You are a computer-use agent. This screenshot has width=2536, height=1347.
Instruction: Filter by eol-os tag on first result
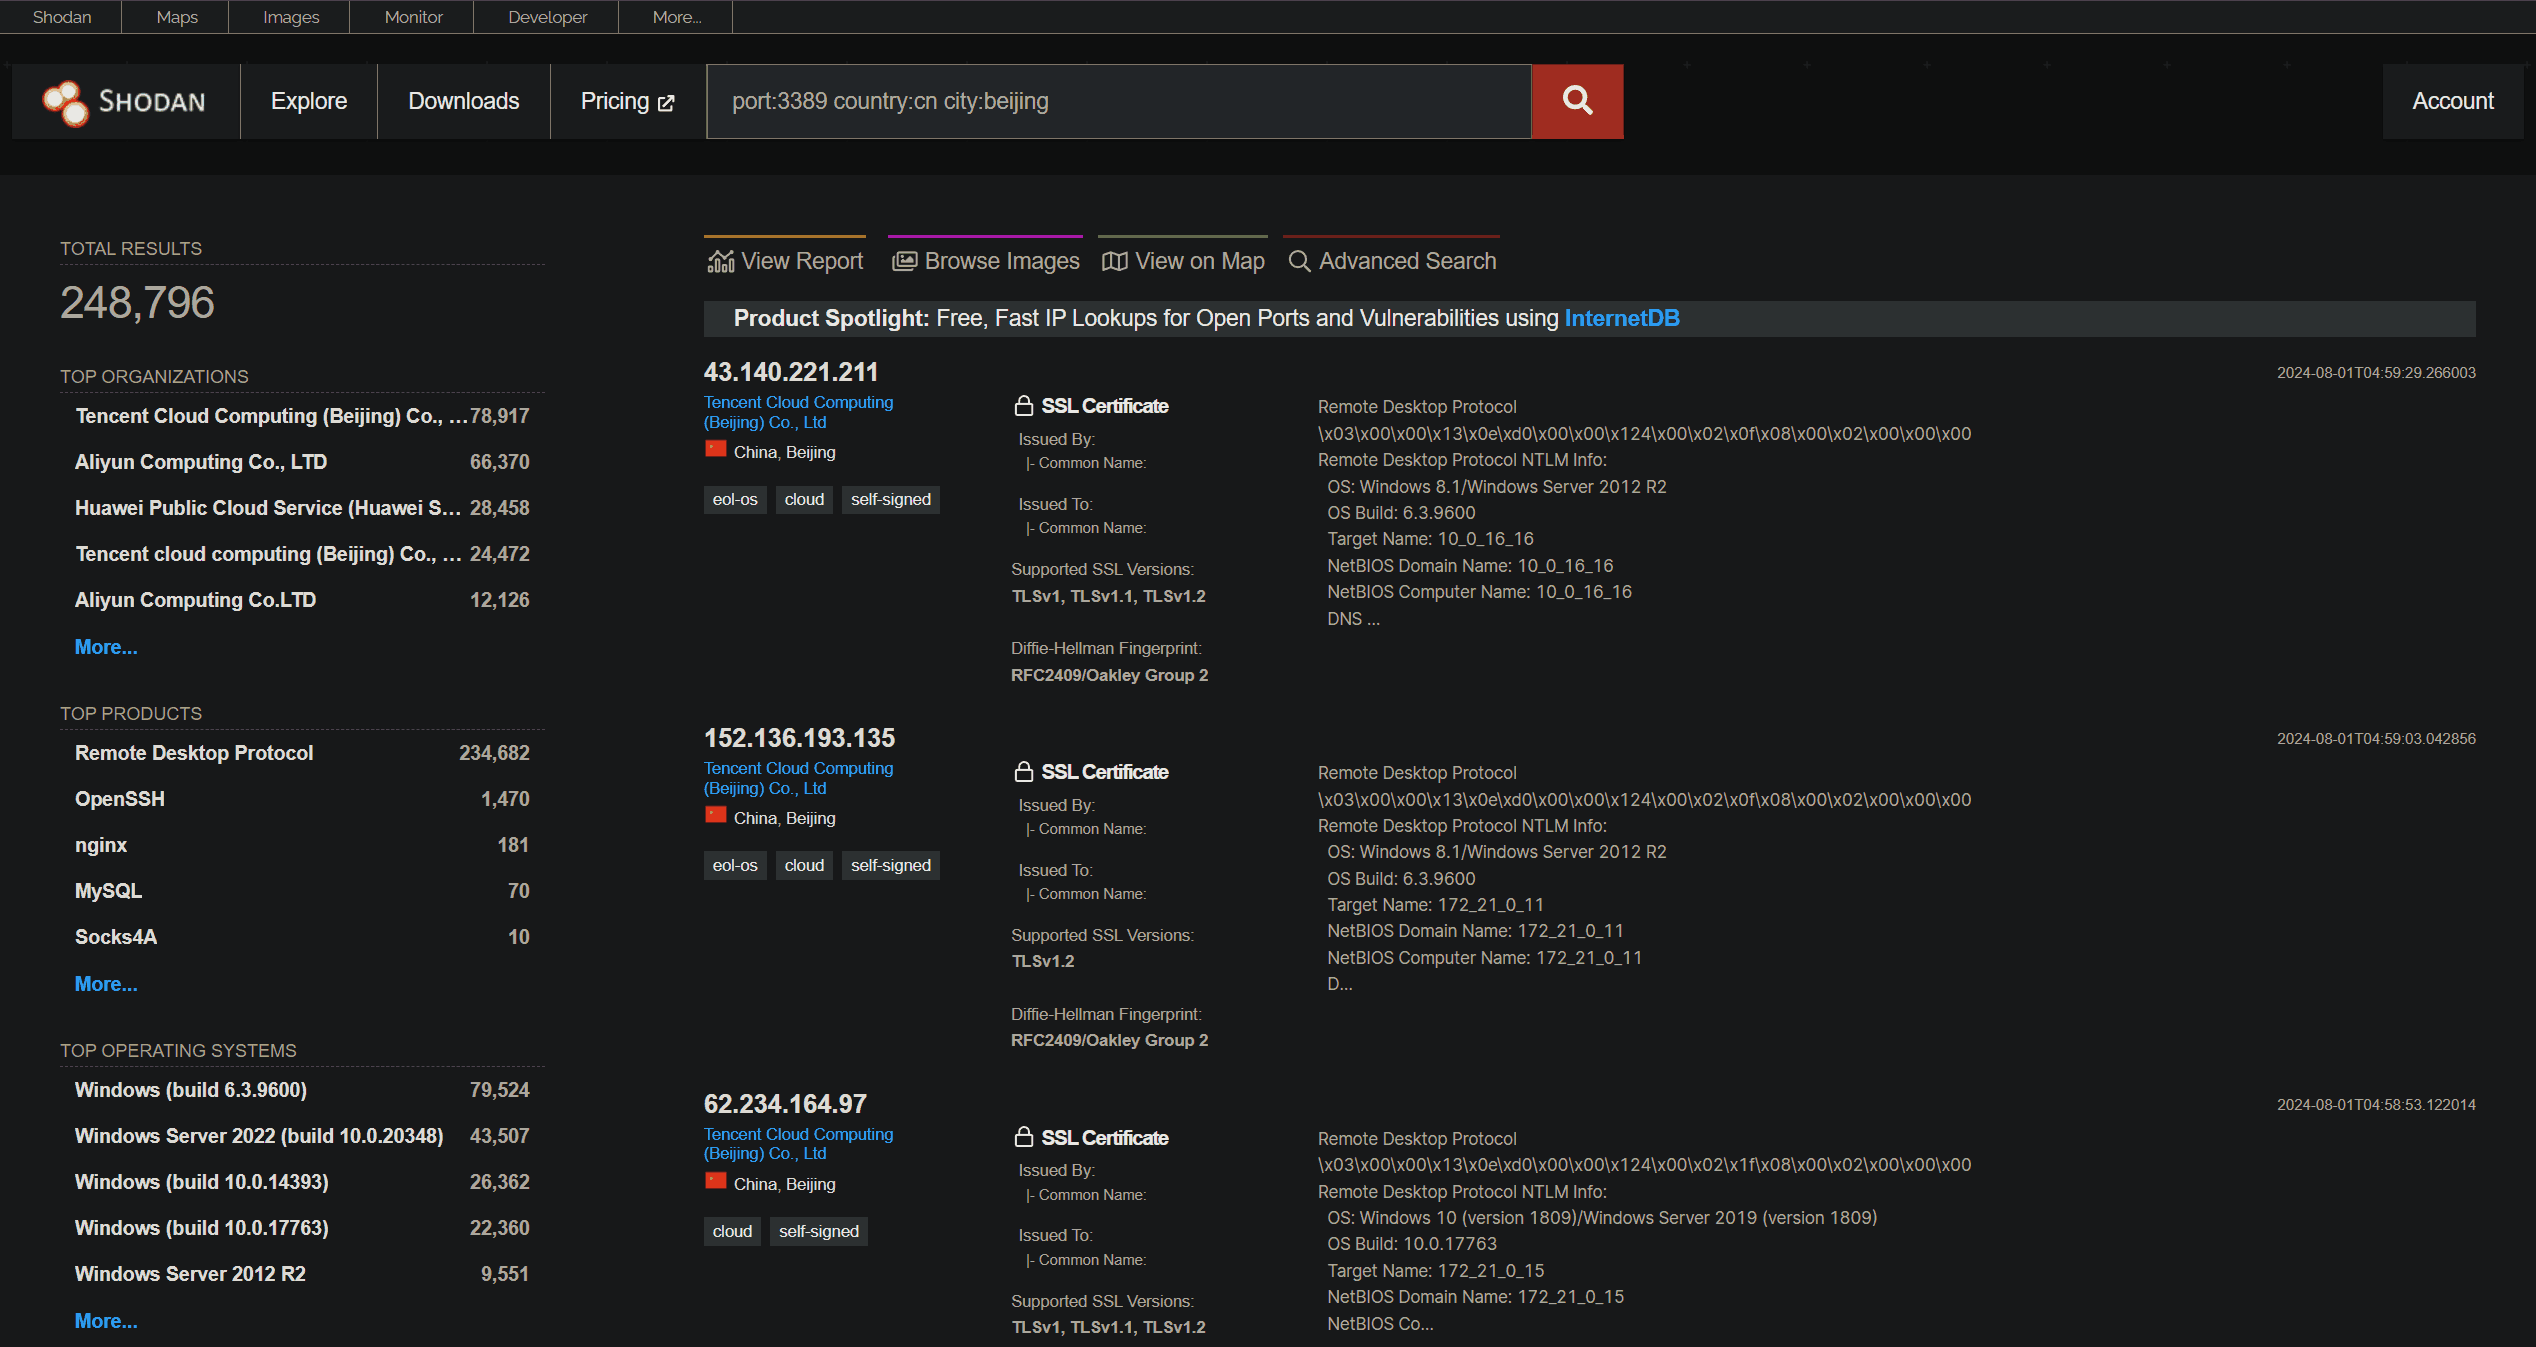(735, 499)
